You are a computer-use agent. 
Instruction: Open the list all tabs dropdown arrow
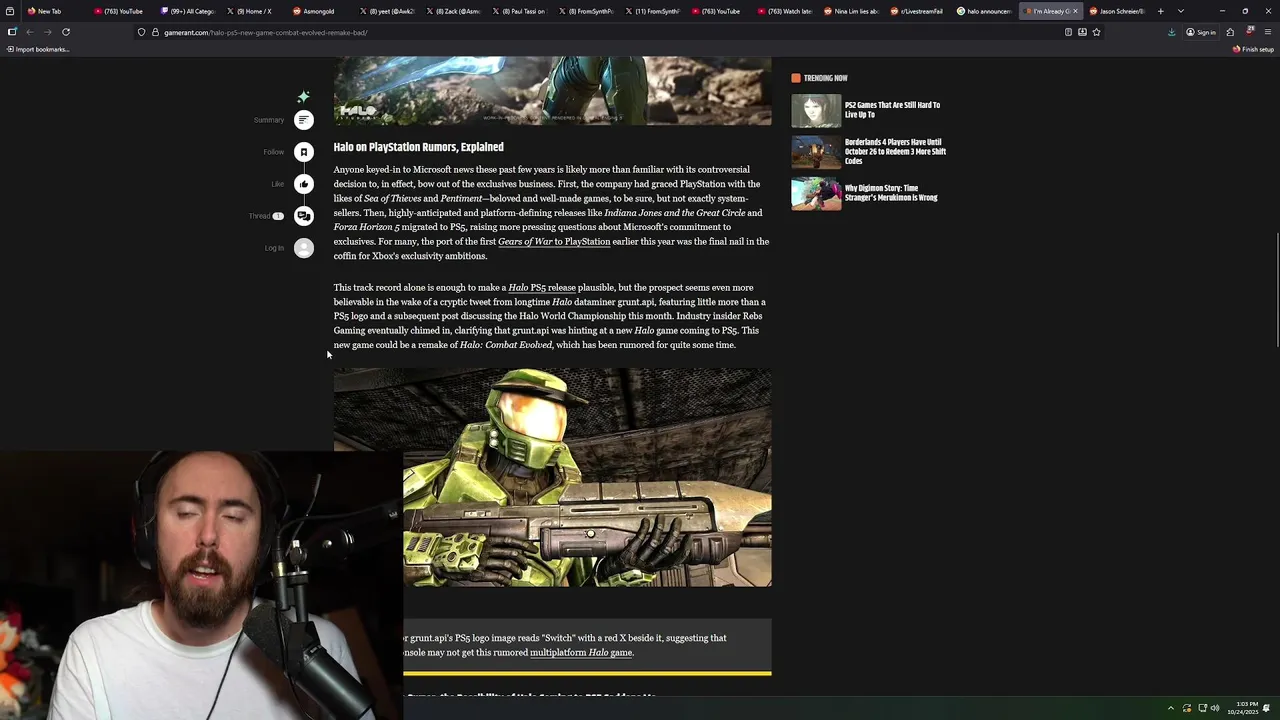1181,11
